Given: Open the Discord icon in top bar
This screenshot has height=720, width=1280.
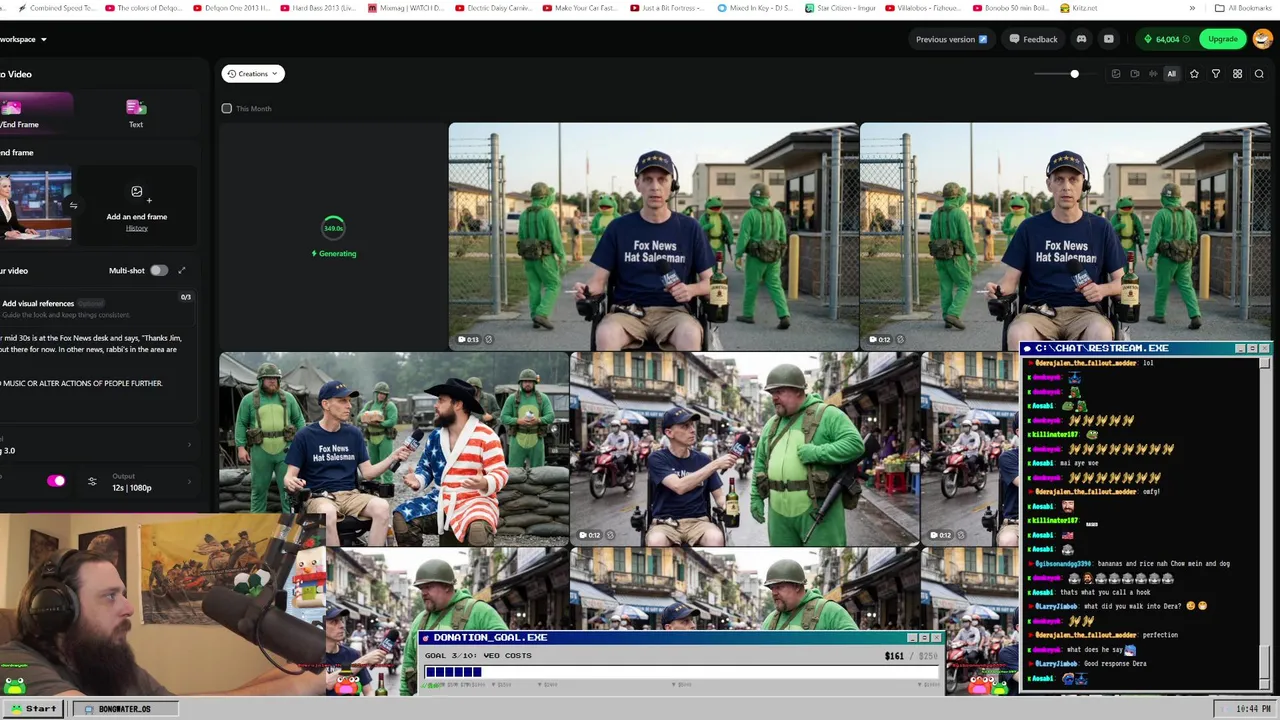Looking at the screenshot, I should pos(1081,39).
